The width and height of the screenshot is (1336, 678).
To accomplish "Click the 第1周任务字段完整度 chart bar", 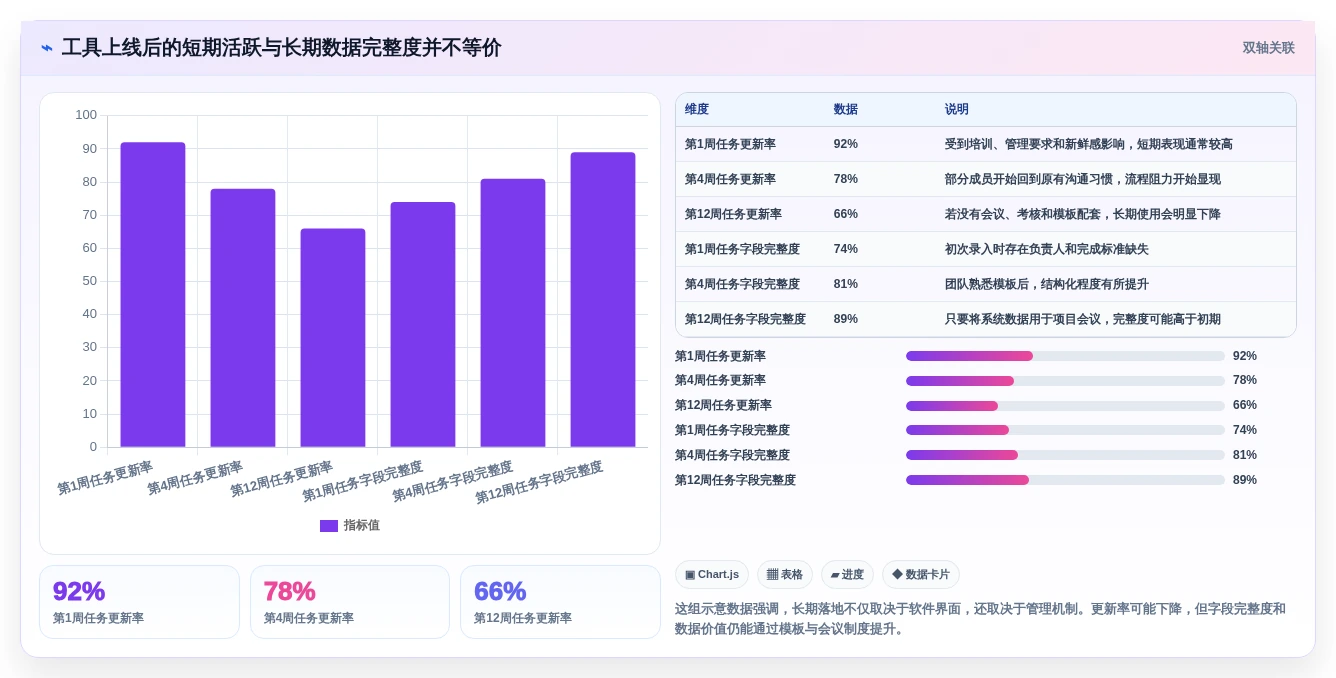I will pyautogui.click(x=423, y=325).
